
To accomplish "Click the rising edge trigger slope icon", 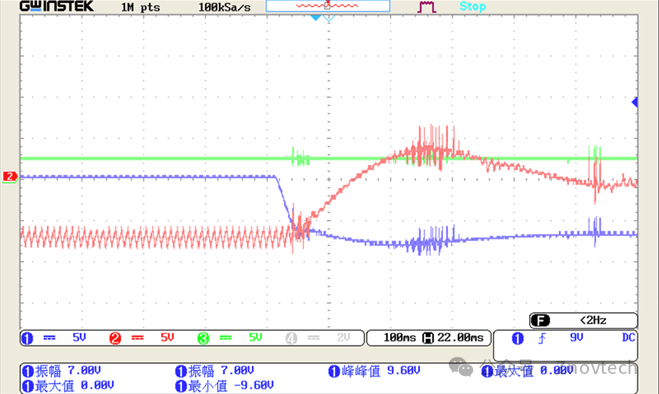I will [543, 338].
